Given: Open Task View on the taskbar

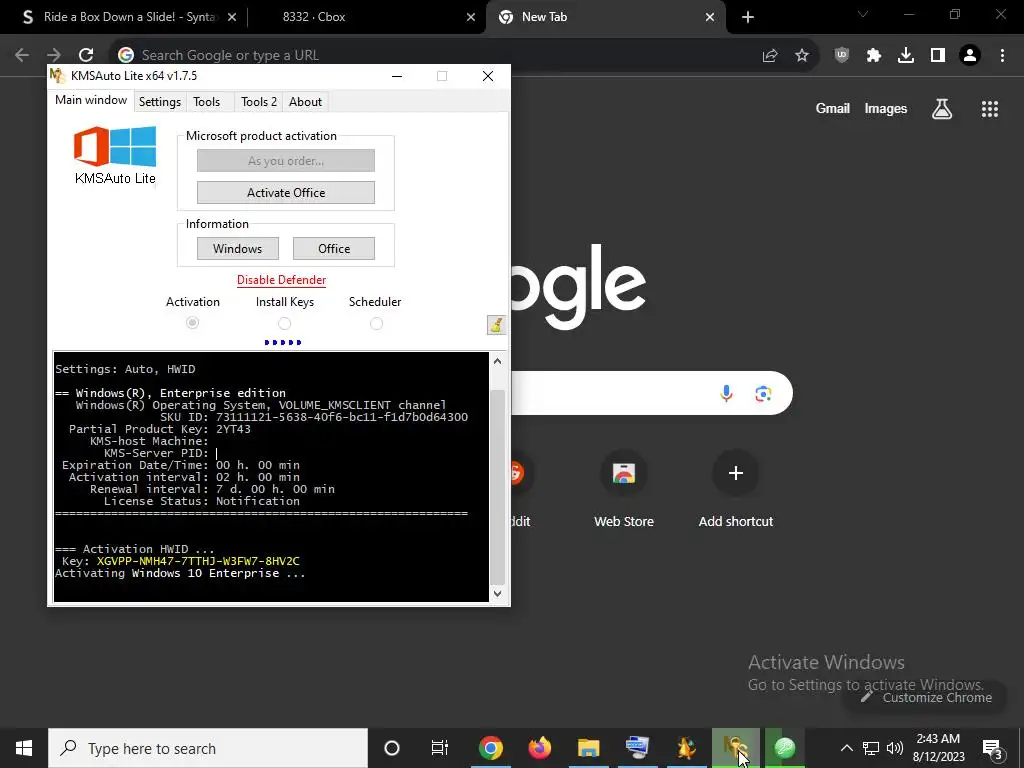Looking at the screenshot, I should [440, 748].
